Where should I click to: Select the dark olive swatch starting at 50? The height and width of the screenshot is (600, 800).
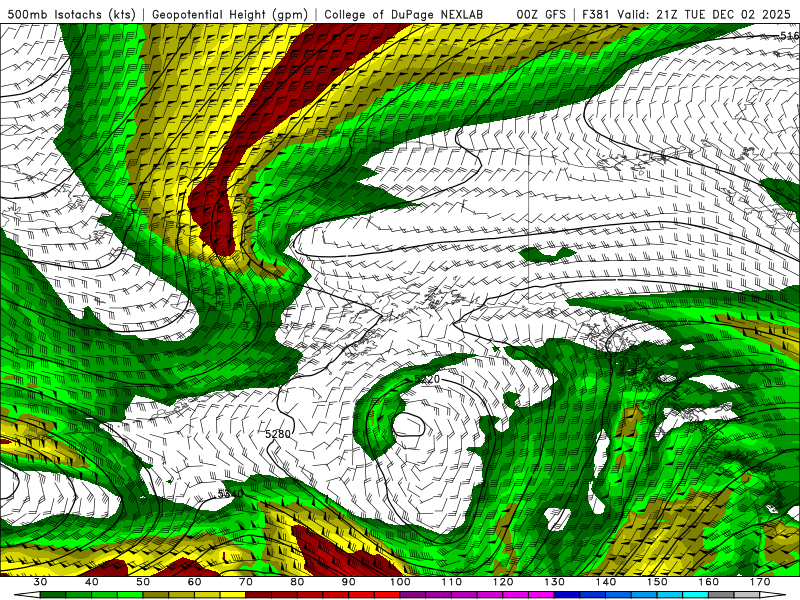point(156,595)
